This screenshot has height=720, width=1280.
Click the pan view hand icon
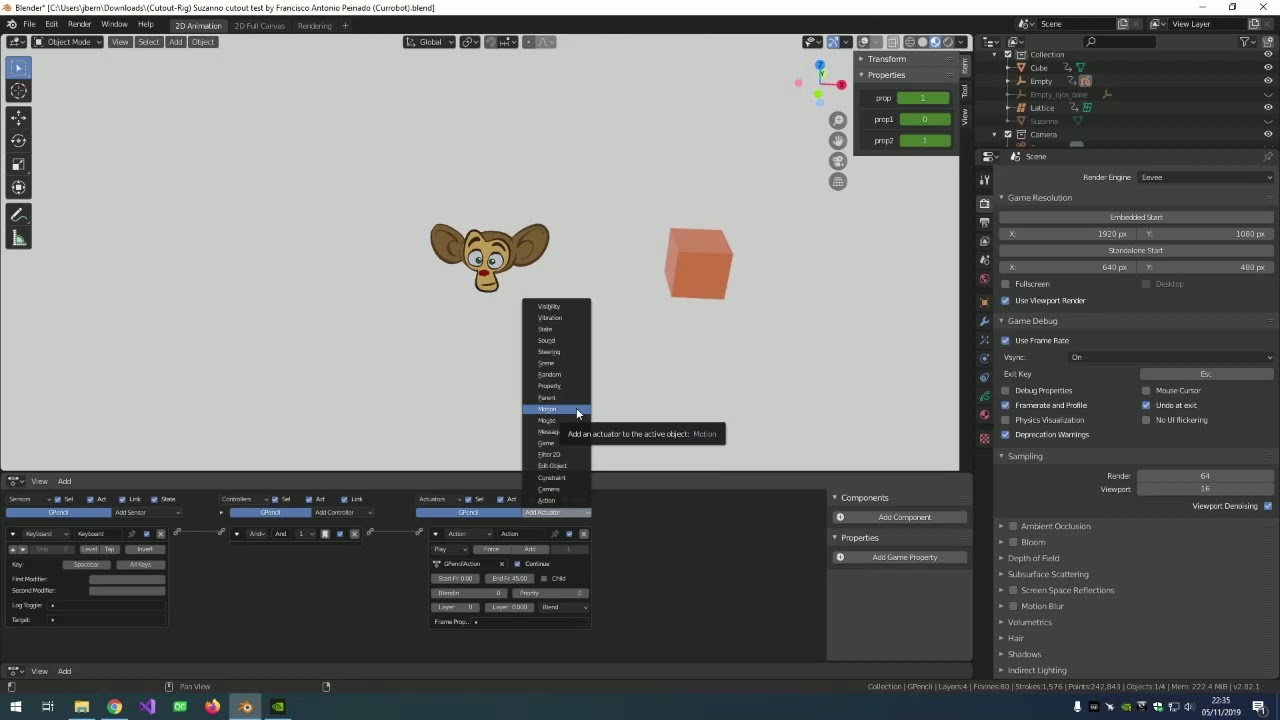(x=838, y=140)
